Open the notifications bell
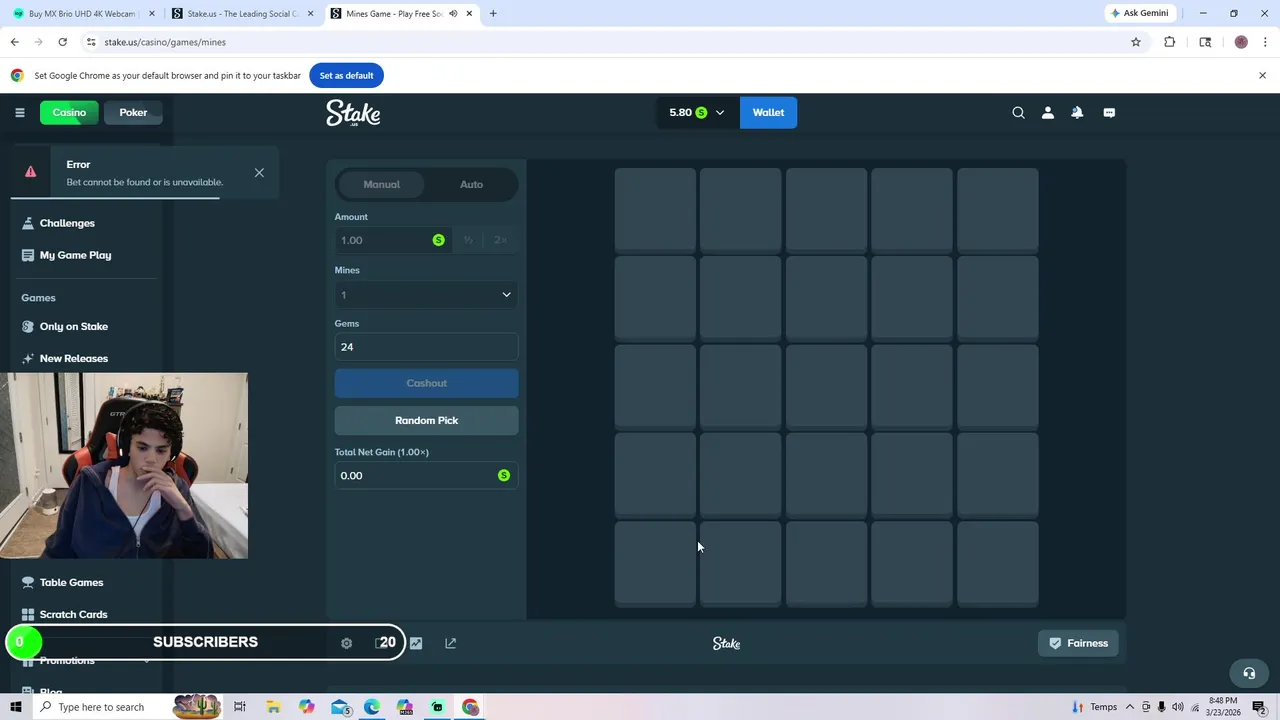The height and width of the screenshot is (720, 1280). click(x=1077, y=112)
